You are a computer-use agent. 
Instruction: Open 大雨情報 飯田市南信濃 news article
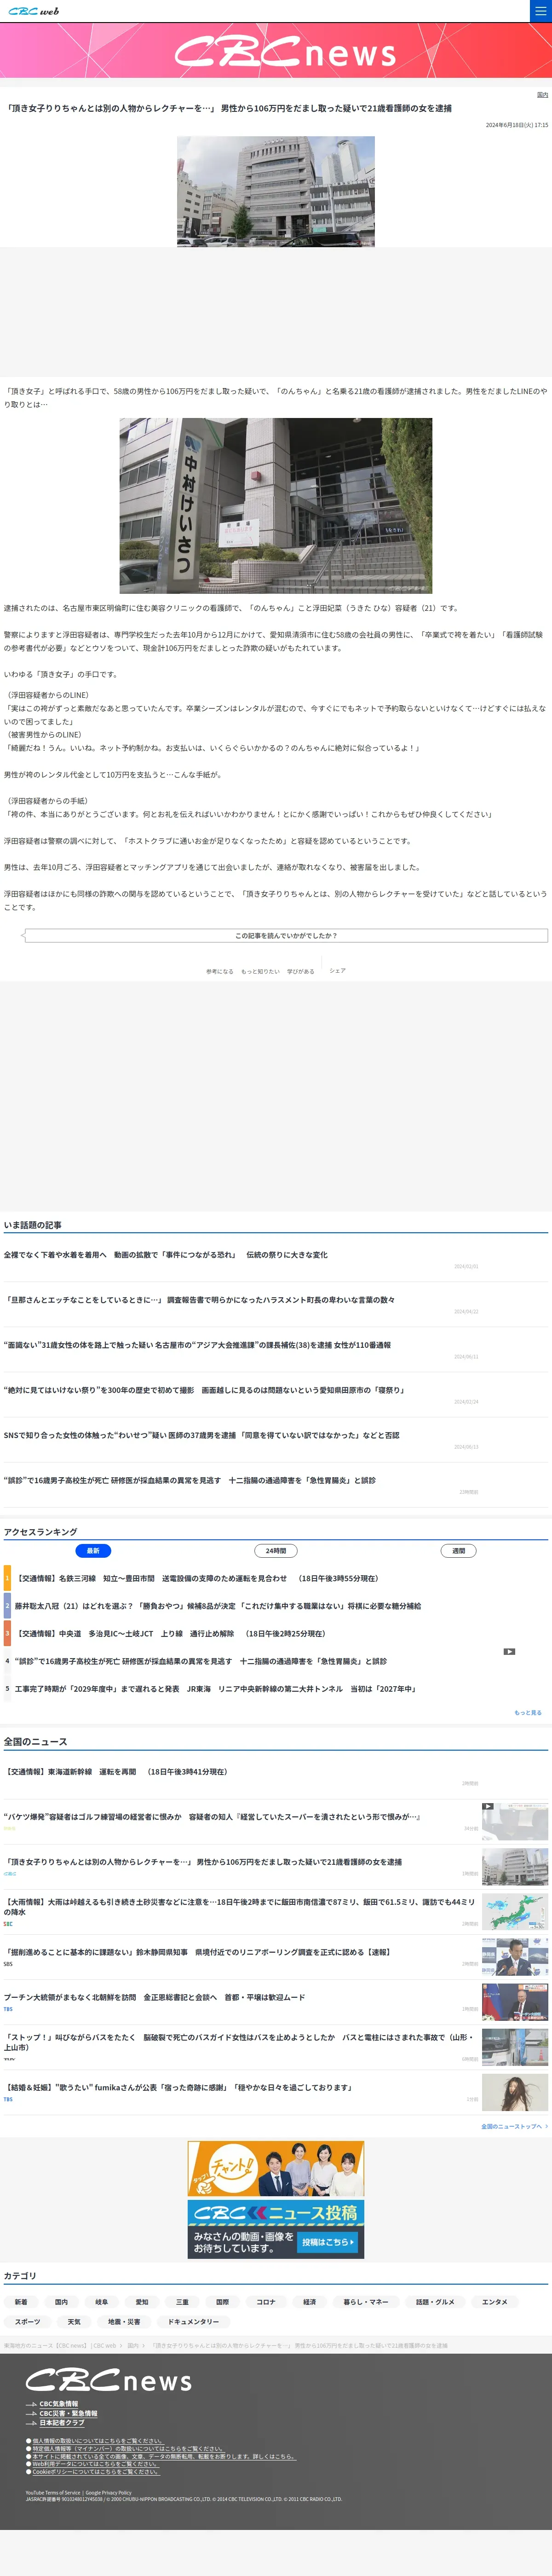point(240,1906)
